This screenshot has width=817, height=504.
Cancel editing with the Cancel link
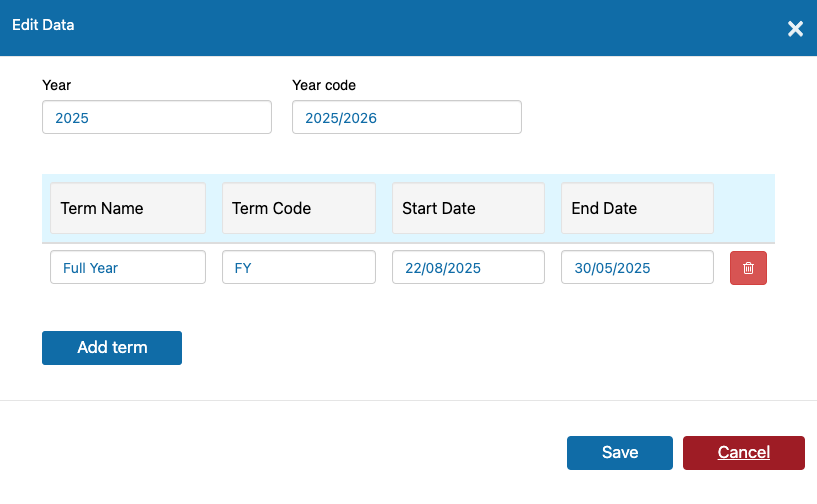coord(744,453)
